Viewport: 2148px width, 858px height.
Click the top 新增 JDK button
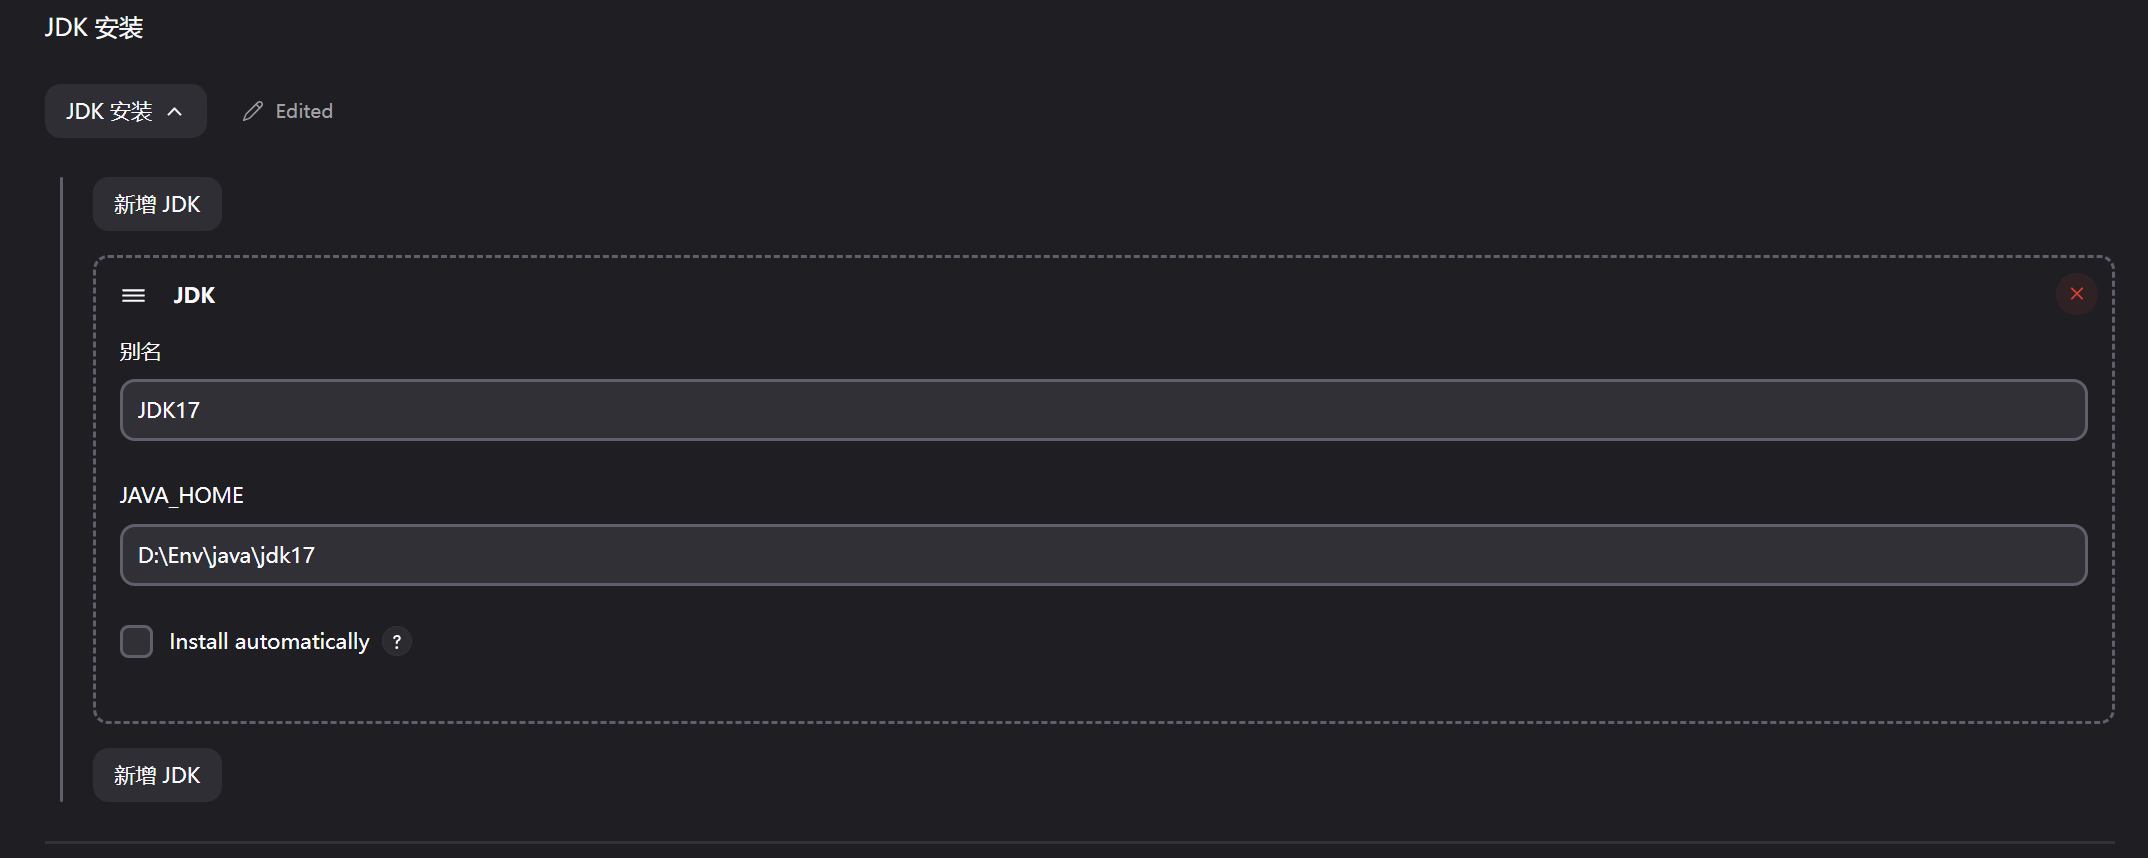(157, 205)
